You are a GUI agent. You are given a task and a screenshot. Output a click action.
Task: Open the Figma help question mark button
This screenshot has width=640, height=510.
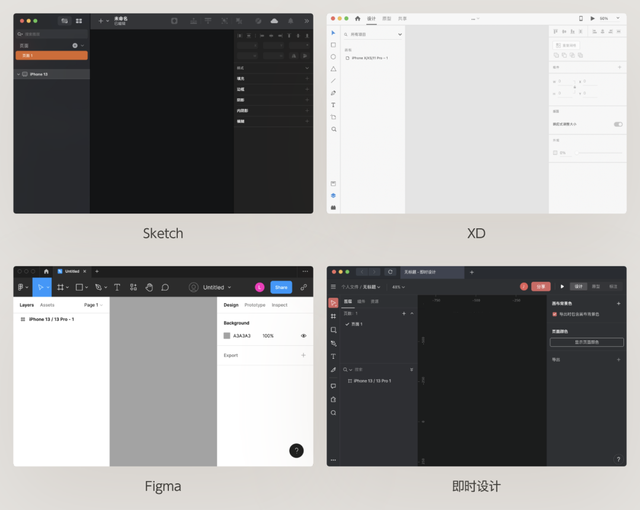(x=296, y=451)
